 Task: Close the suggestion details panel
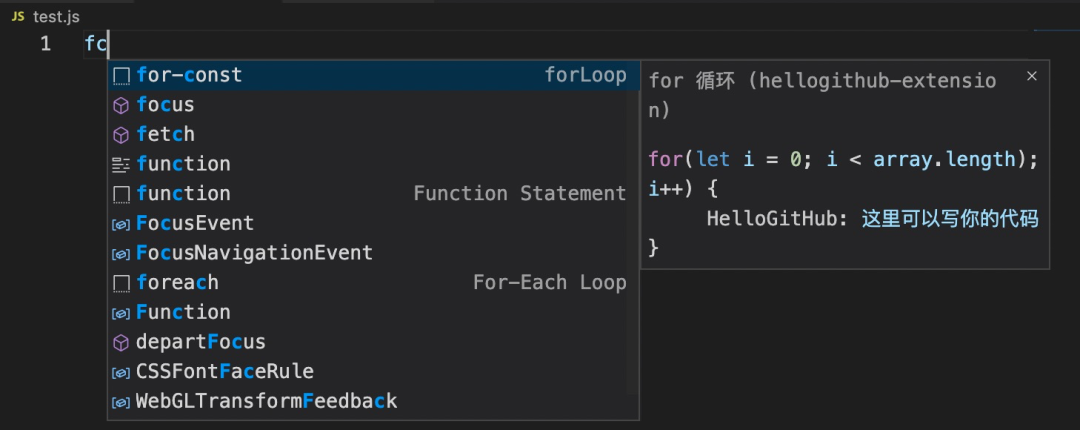(1032, 76)
